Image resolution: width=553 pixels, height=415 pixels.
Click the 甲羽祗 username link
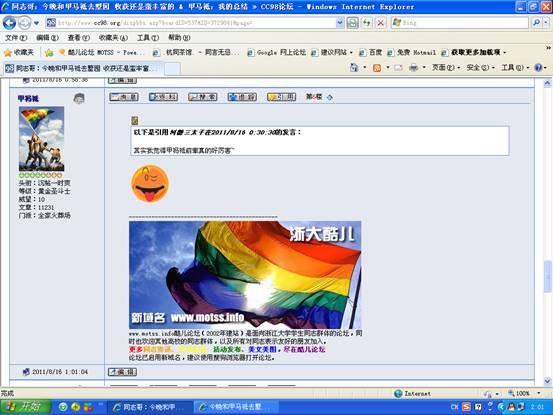[28, 98]
